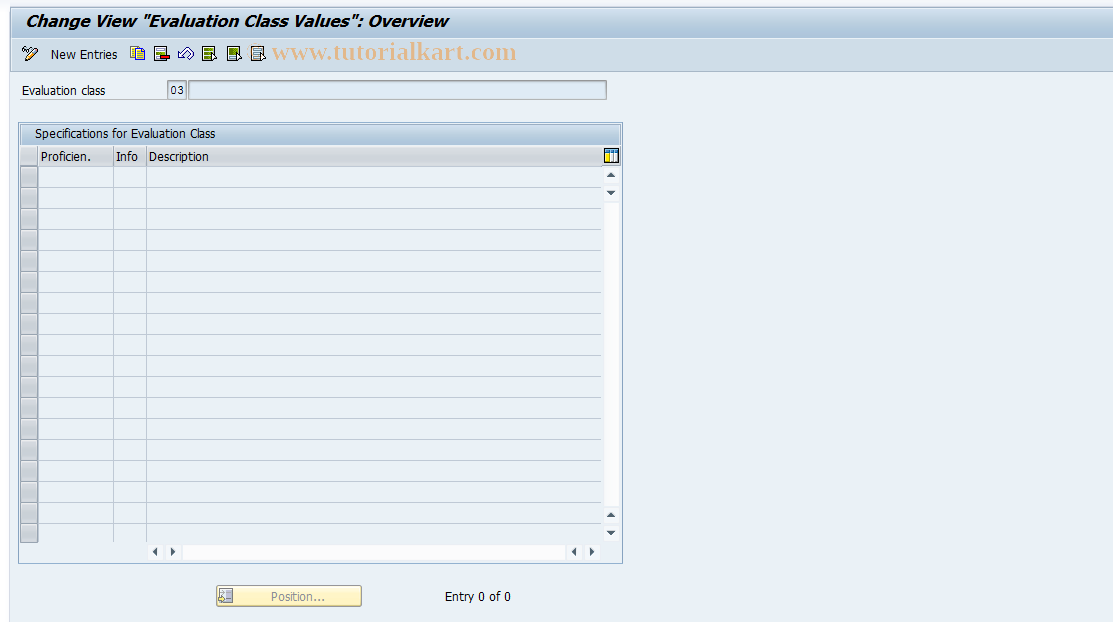
Task: Click the Delete row icon
Action: 162,54
